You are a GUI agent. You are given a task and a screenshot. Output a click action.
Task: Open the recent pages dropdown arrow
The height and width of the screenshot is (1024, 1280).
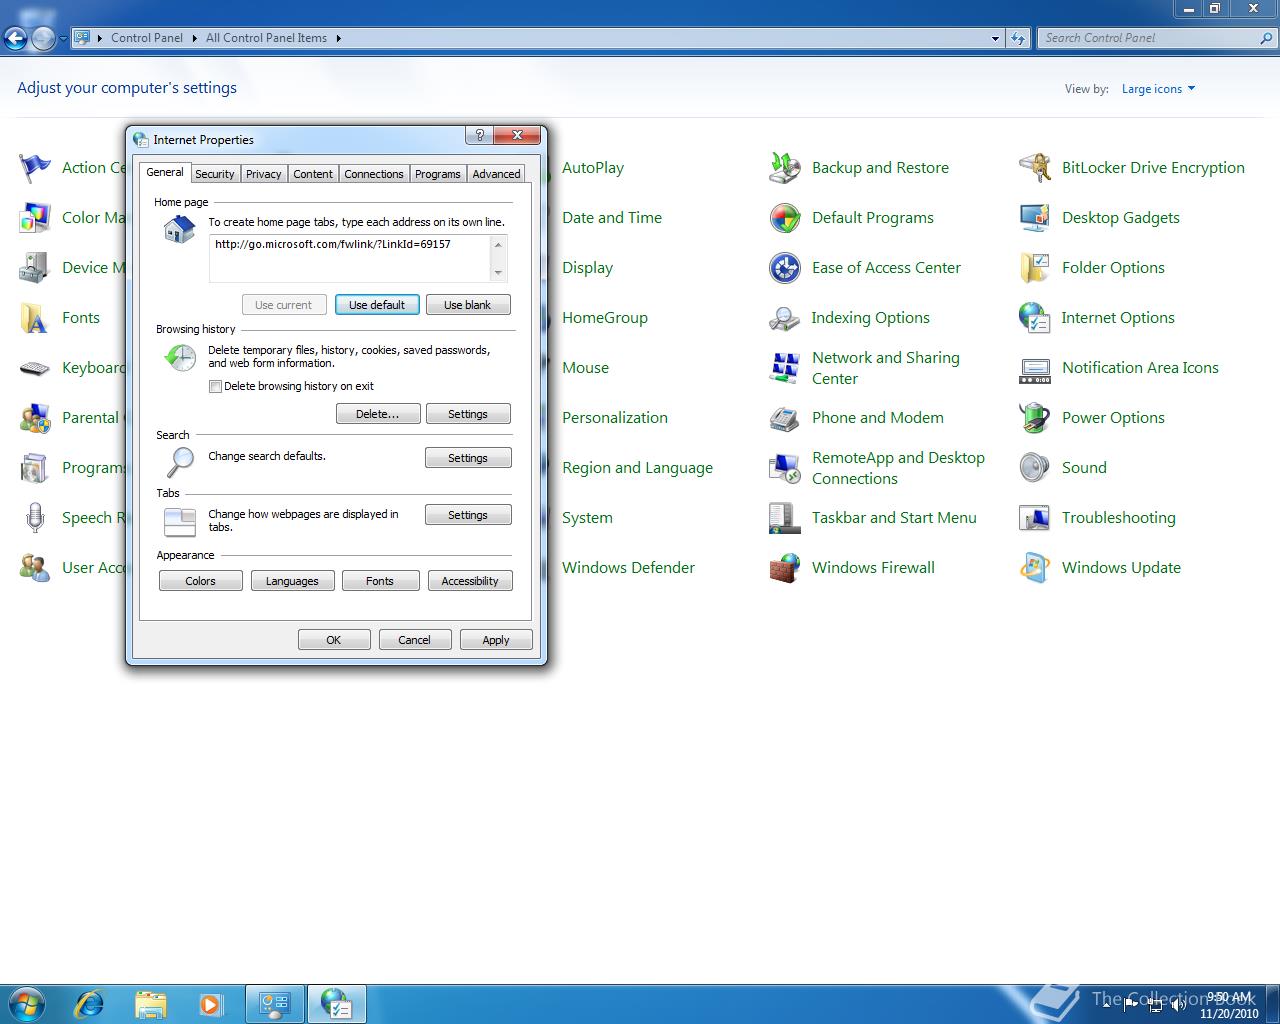tap(63, 38)
